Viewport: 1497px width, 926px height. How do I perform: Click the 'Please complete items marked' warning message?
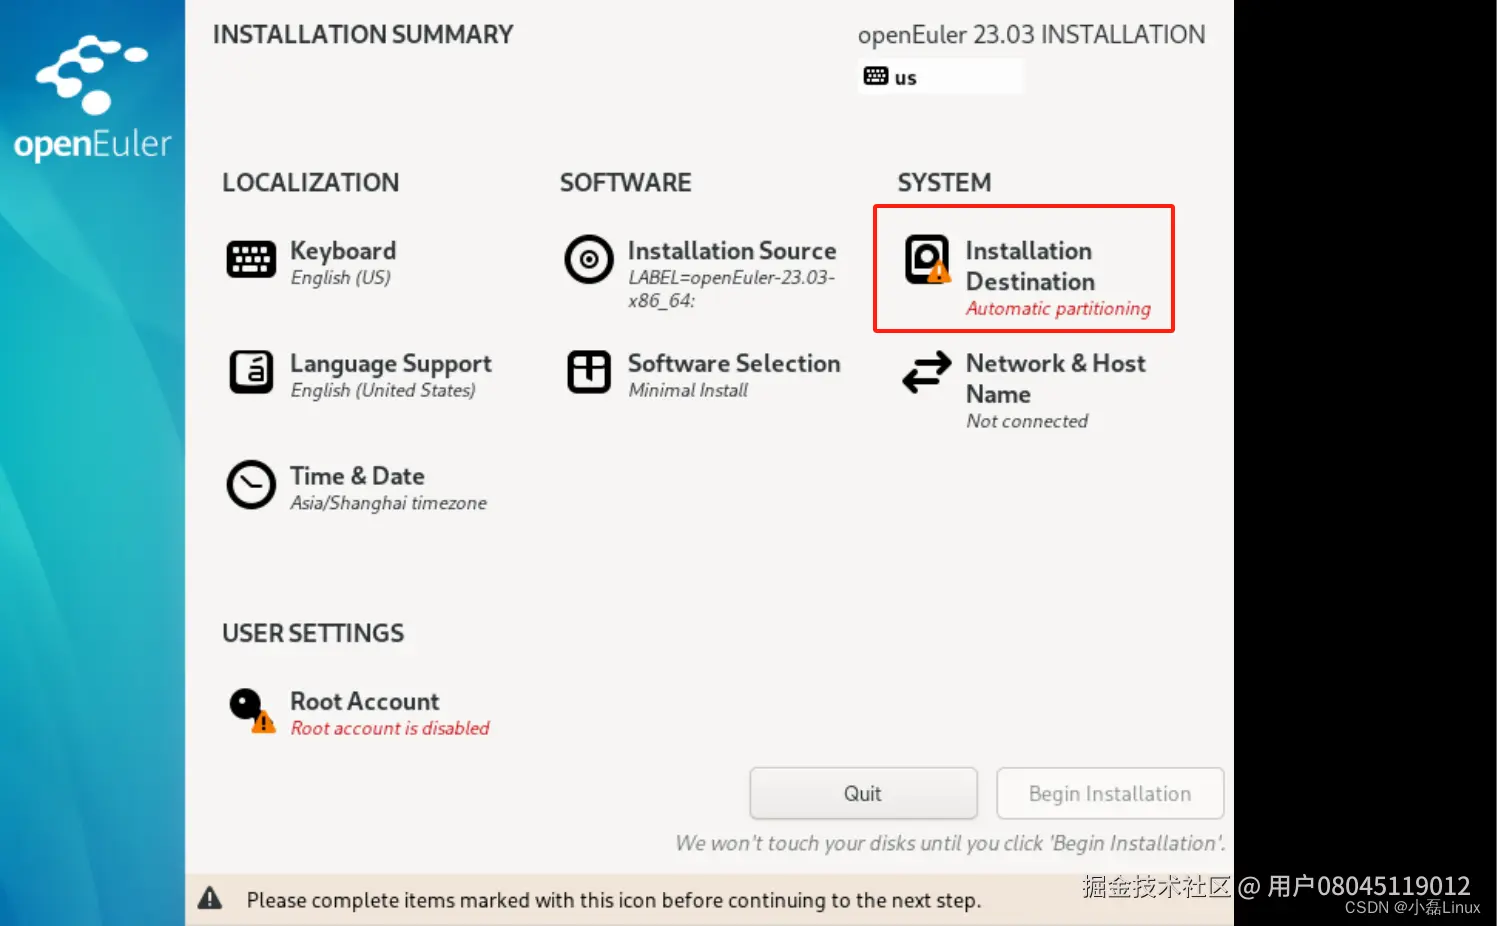click(614, 900)
